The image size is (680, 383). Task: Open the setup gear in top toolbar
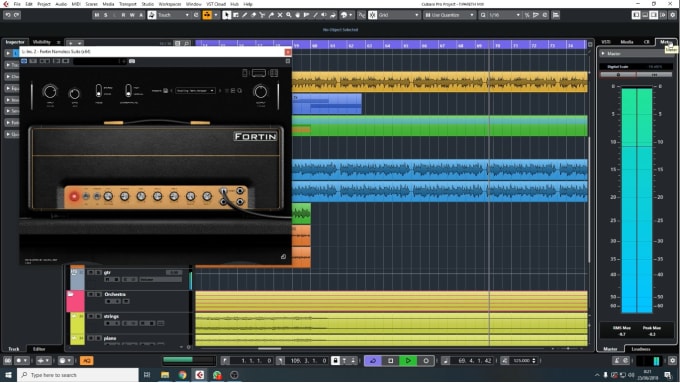(673, 15)
